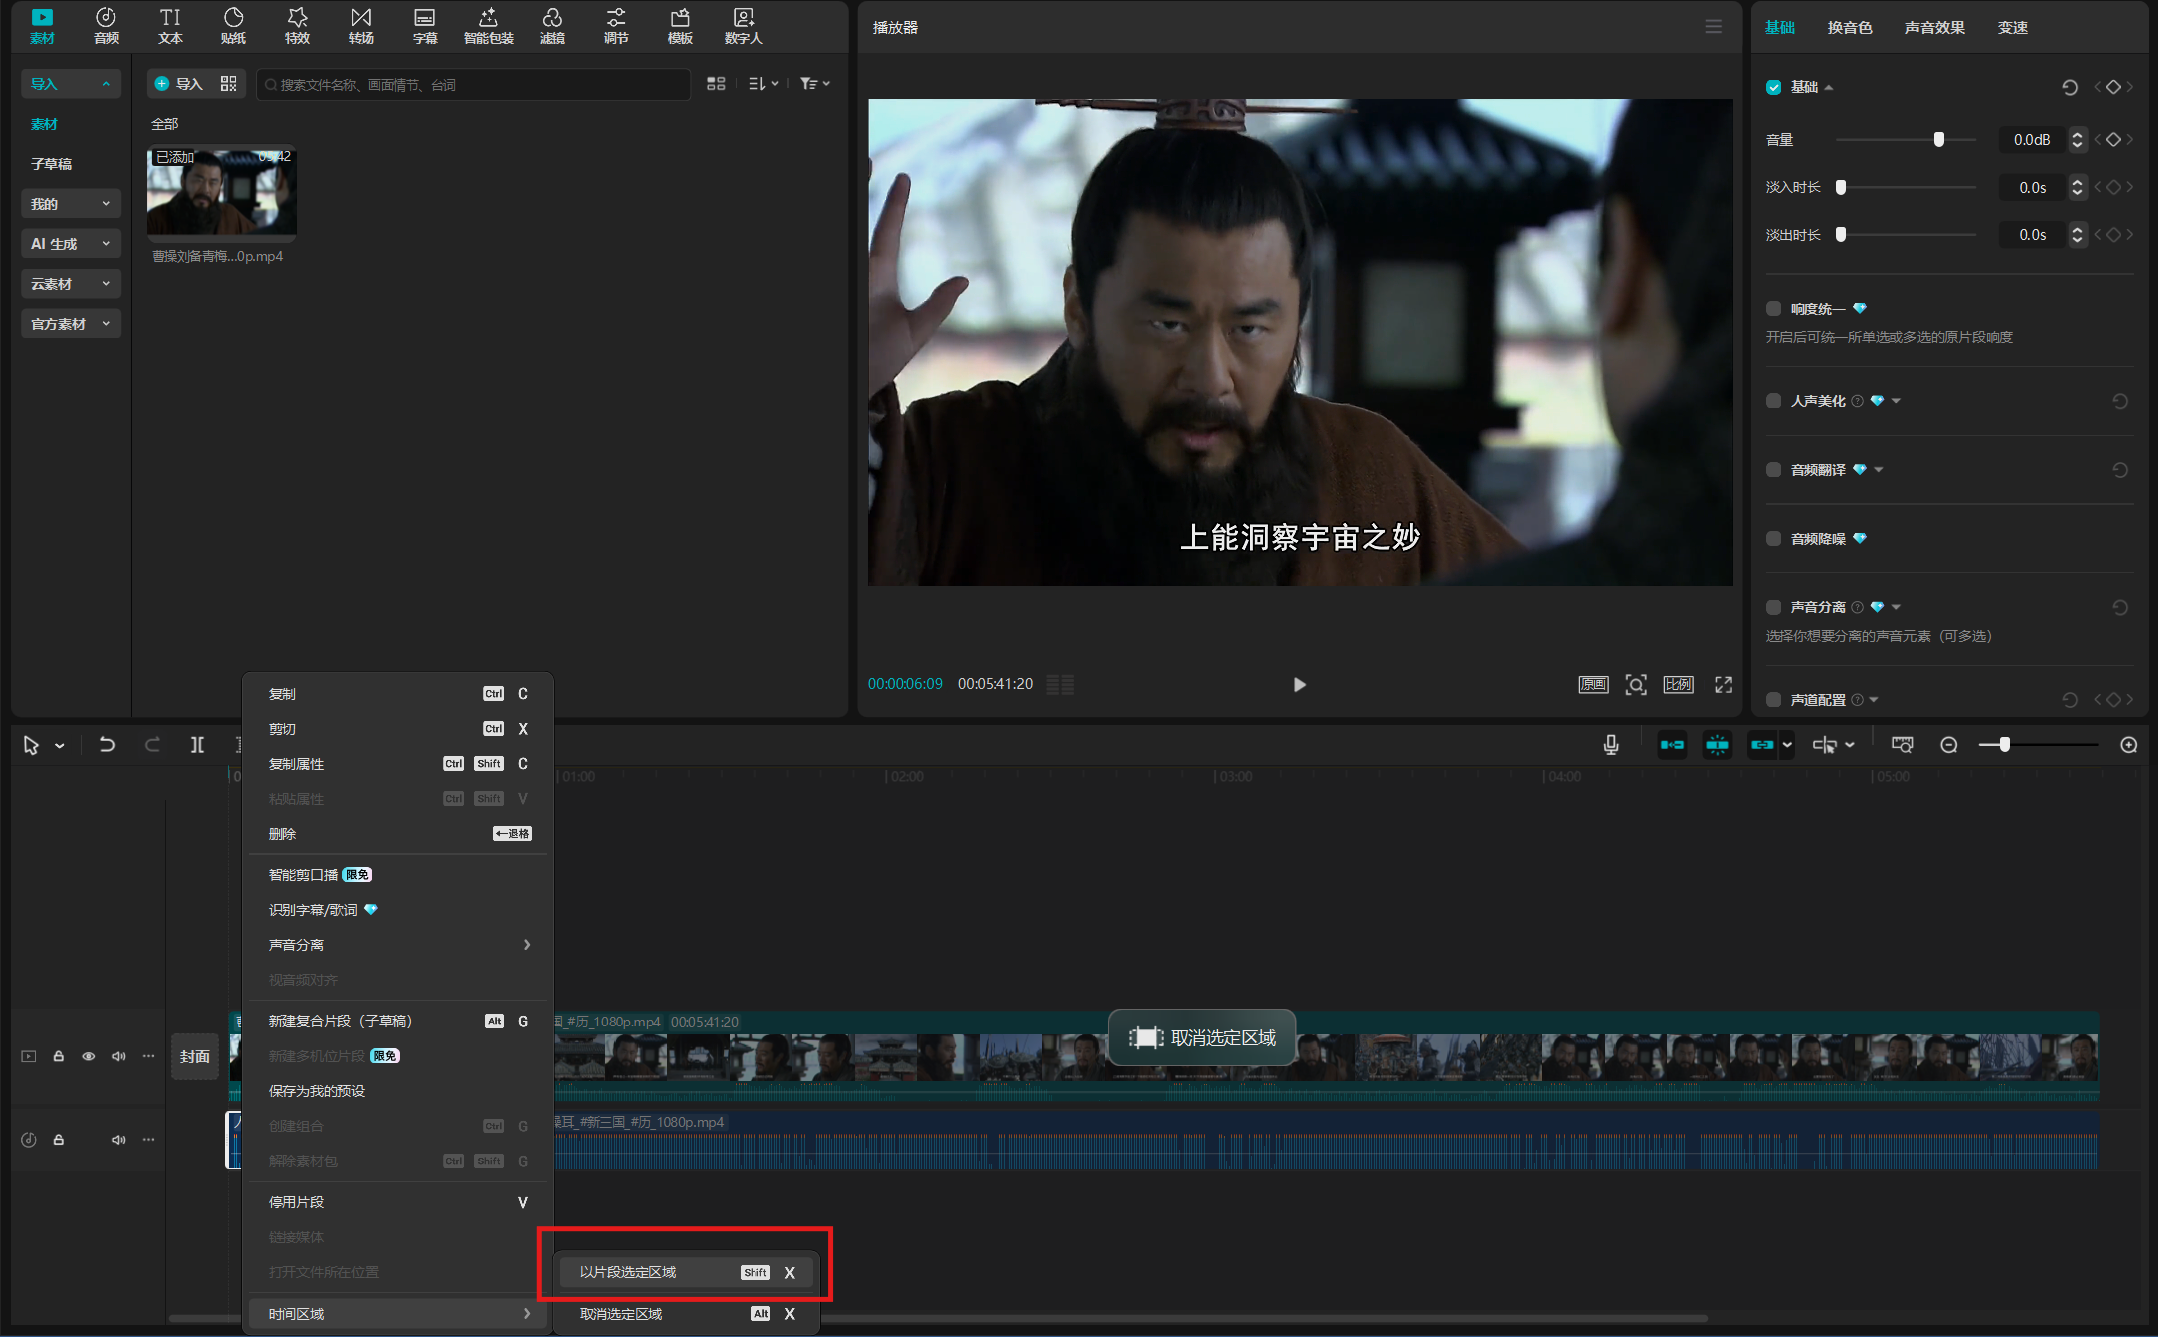Click the zoom out timeline icon
The image size is (2158, 1337).
[x=1949, y=745]
